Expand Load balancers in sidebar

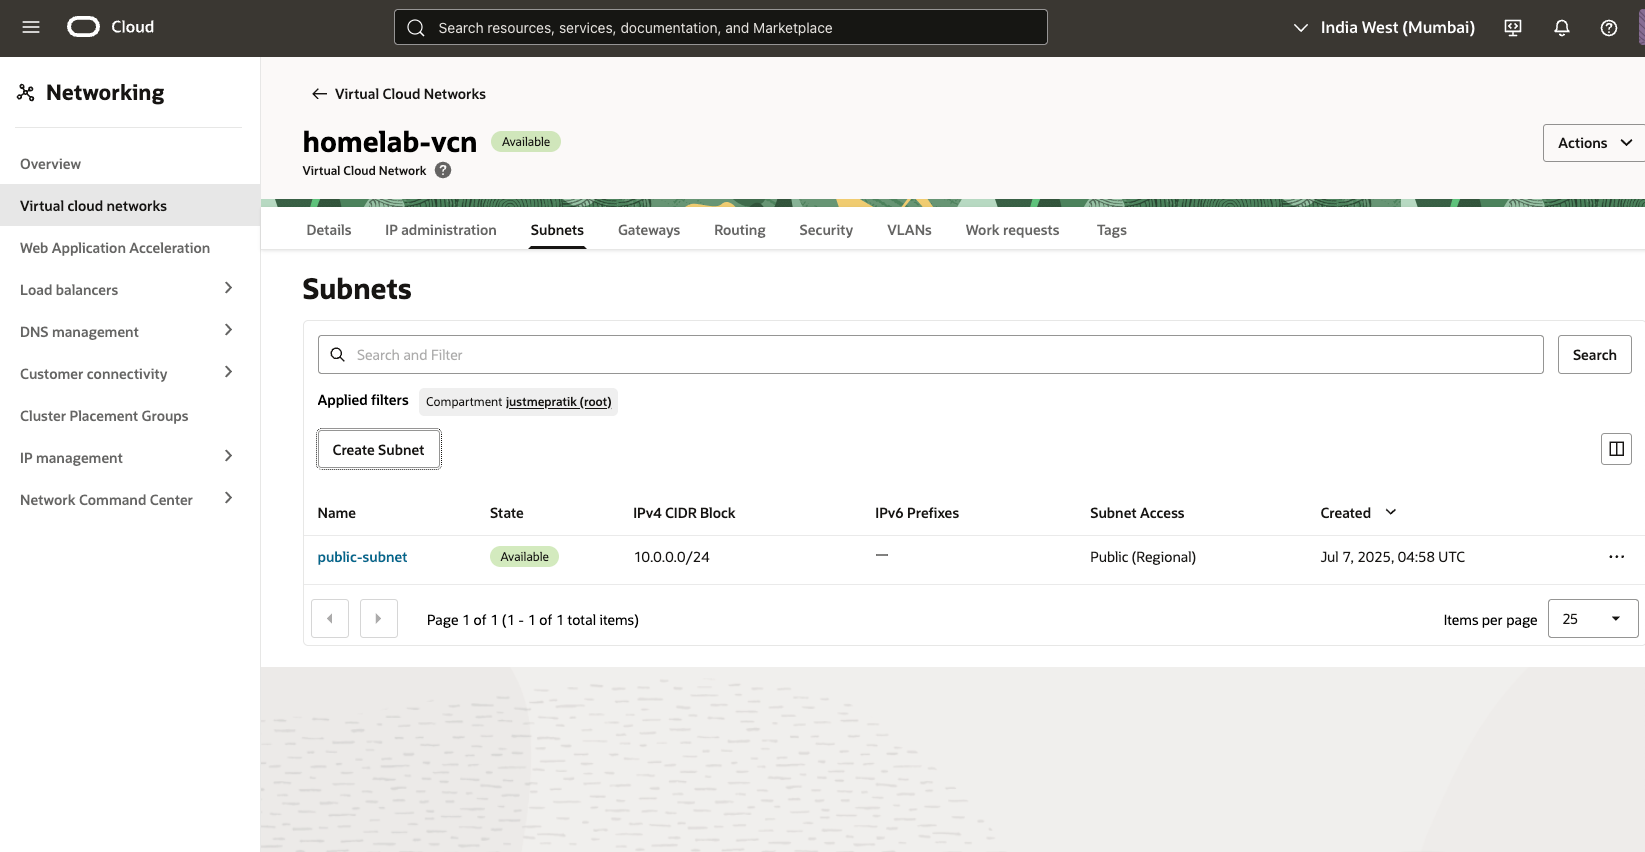(x=228, y=289)
